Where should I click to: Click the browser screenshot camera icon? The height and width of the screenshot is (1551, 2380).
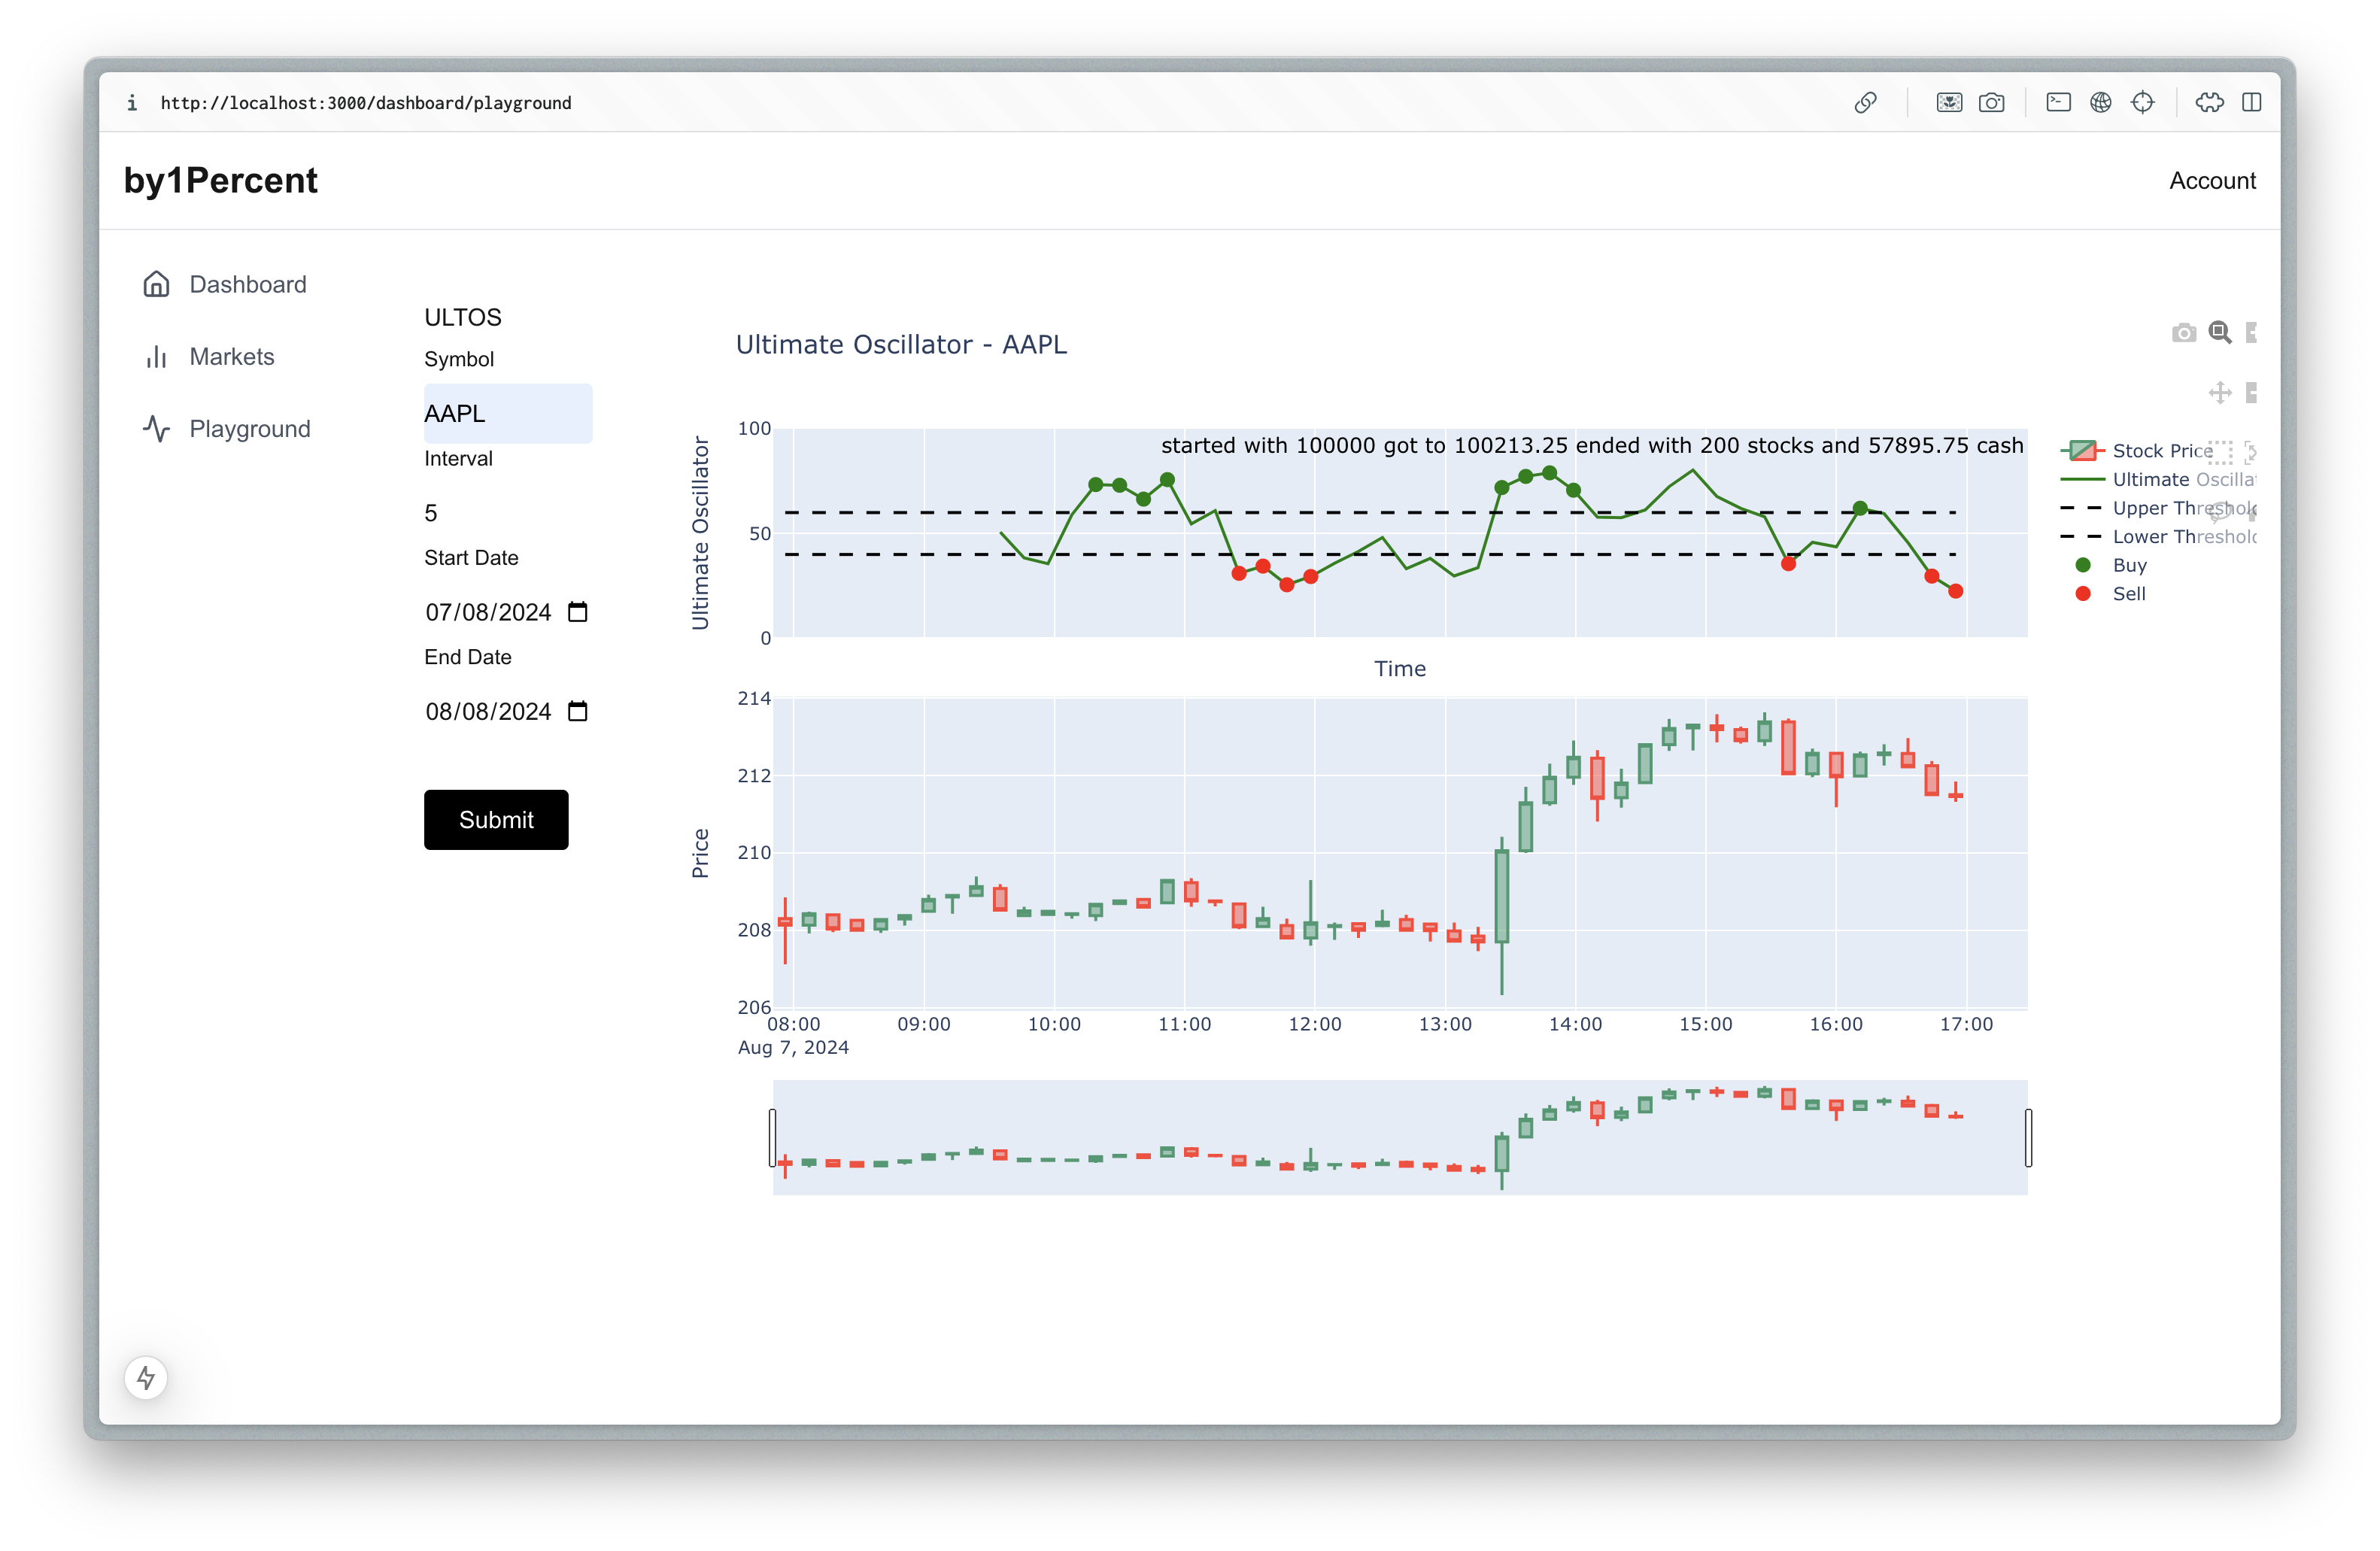[1991, 103]
